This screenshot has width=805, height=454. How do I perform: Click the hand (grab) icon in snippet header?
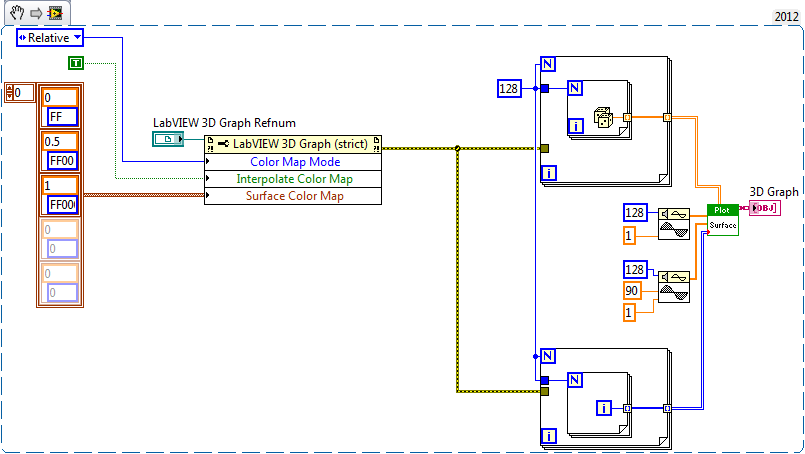[17, 12]
